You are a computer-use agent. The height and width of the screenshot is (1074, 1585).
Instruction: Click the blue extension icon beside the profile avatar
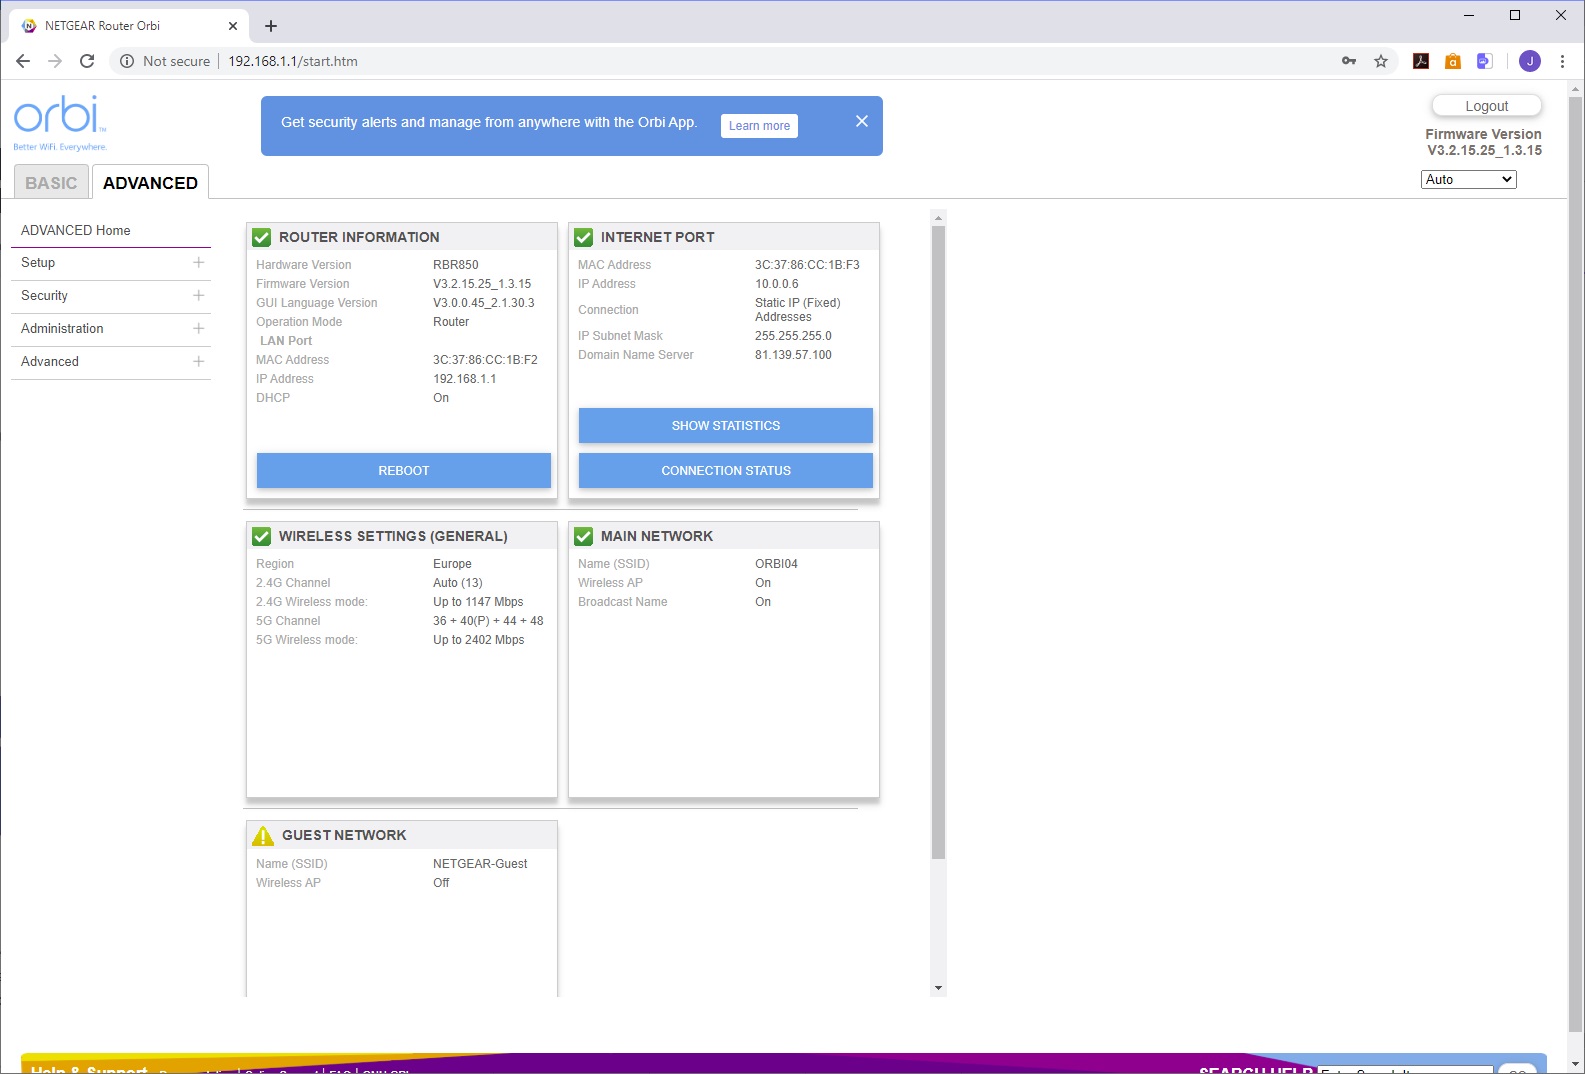click(1485, 61)
